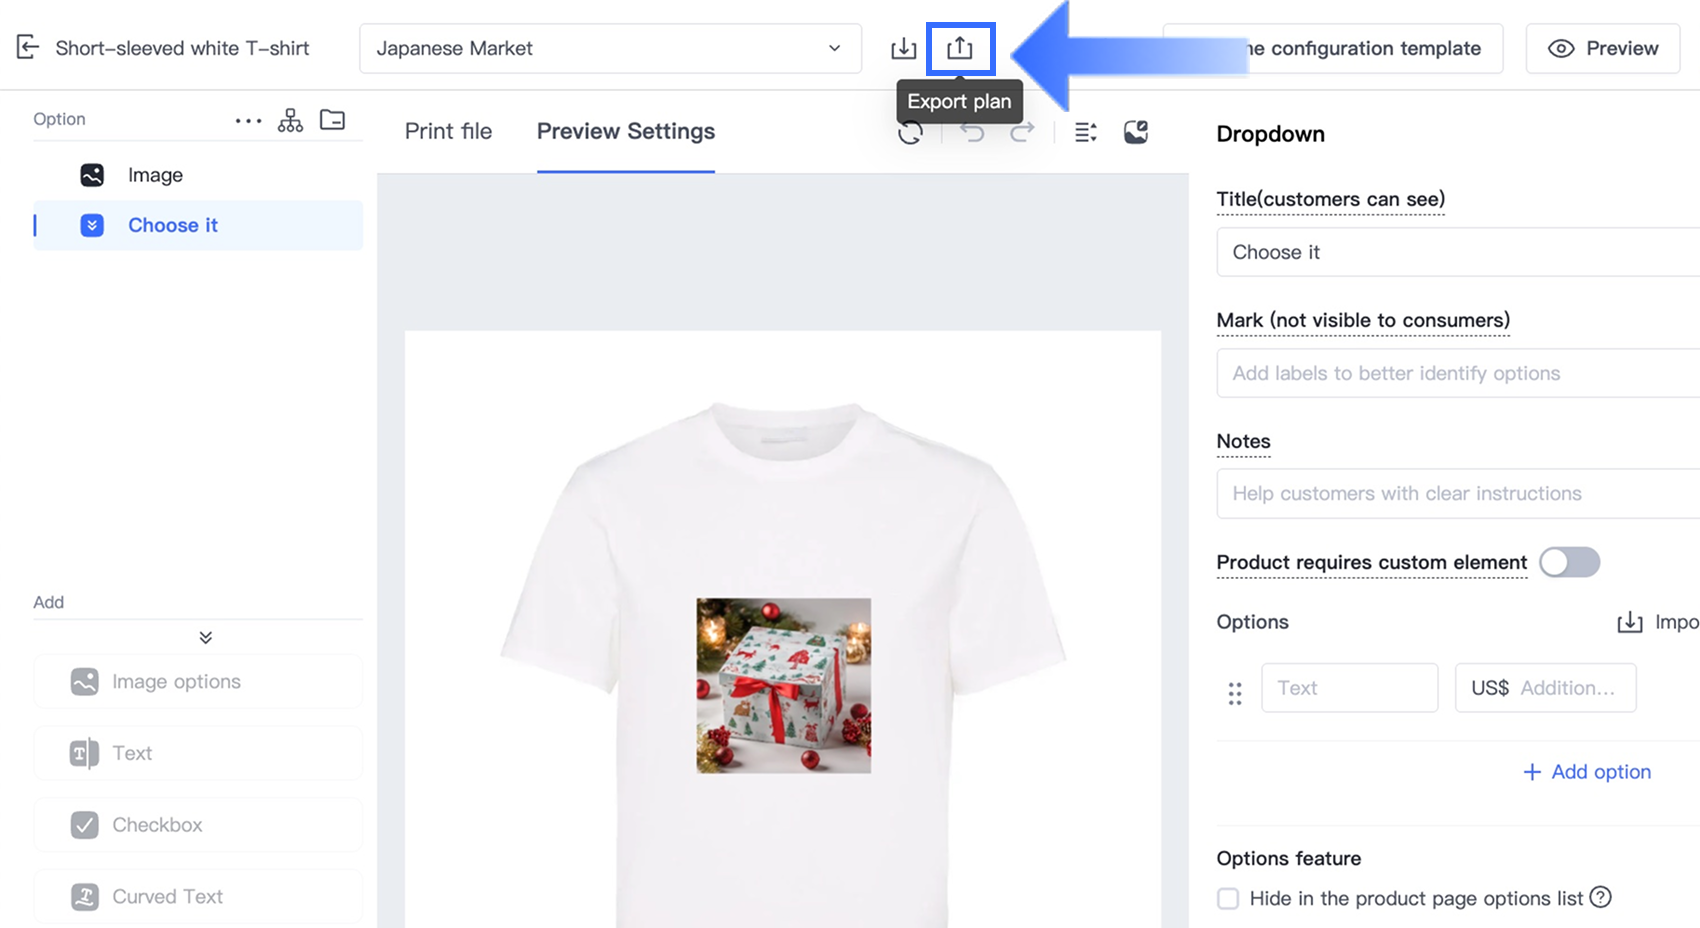The image size is (1700, 928).
Task: Add a Checkbox element
Action: pyautogui.click(x=198, y=825)
